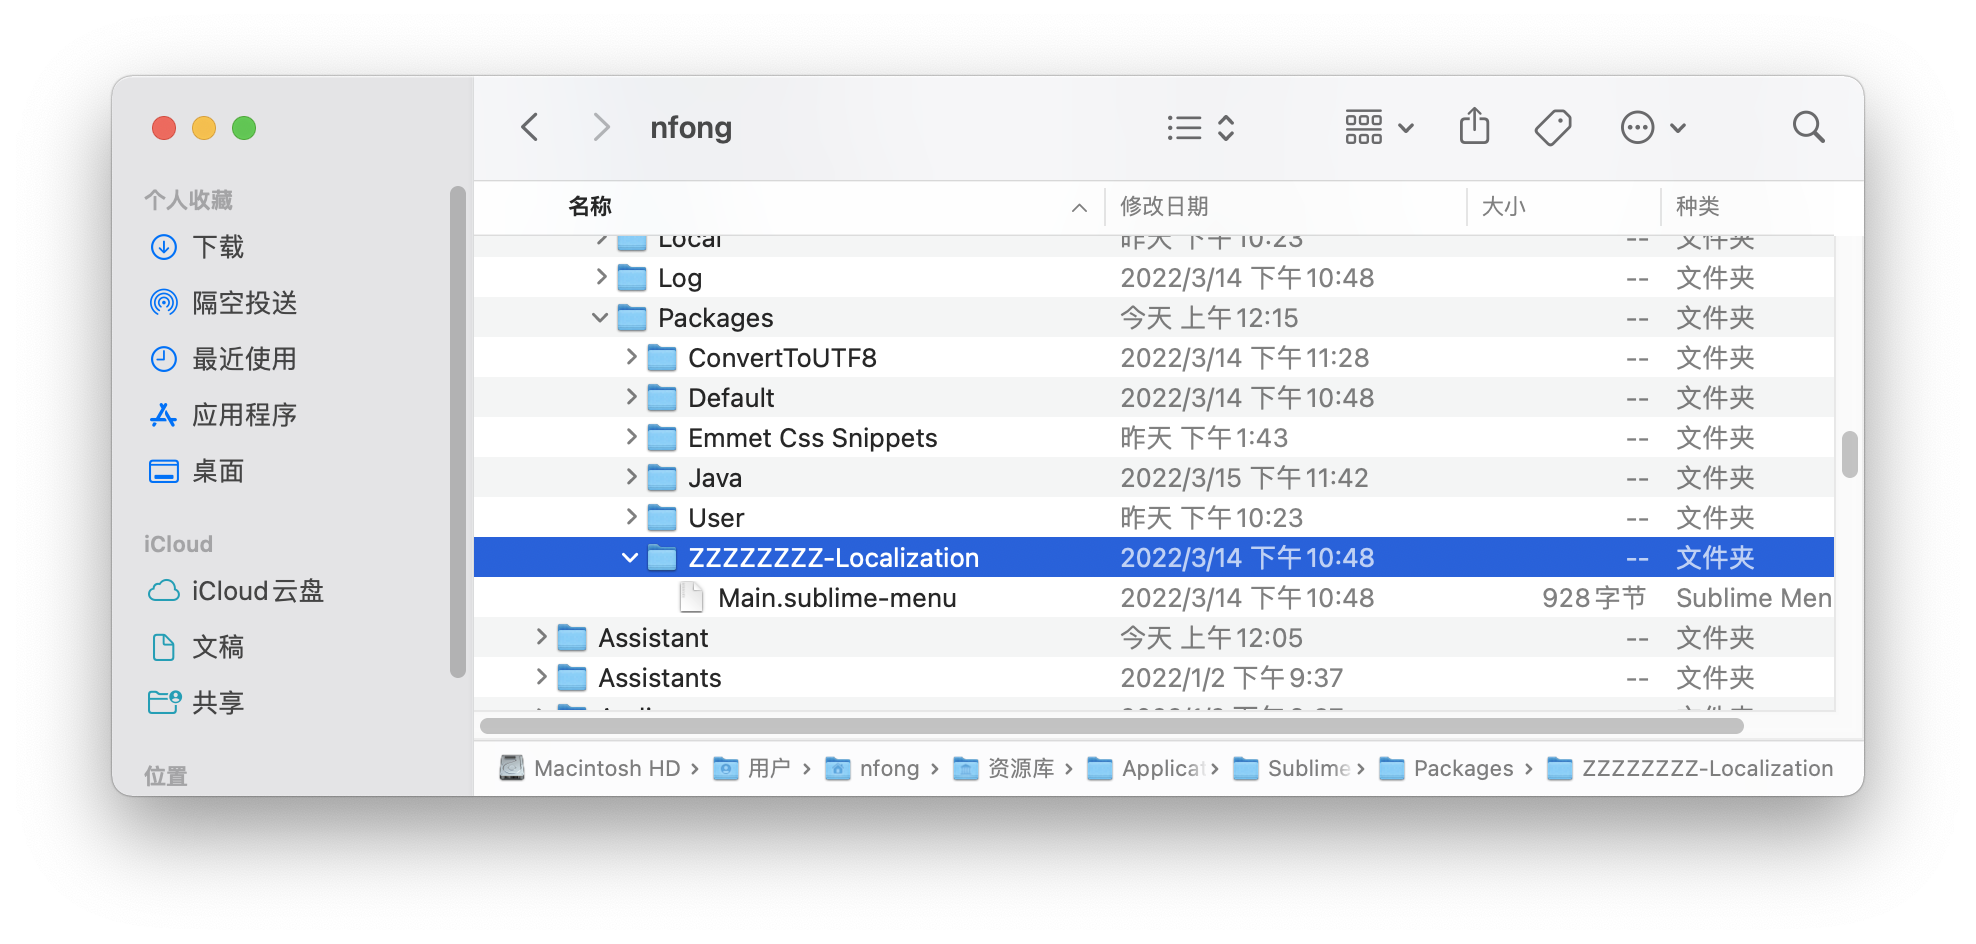Select the Assistants folder
The height and width of the screenshot is (944, 1976).
pyautogui.click(x=660, y=678)
